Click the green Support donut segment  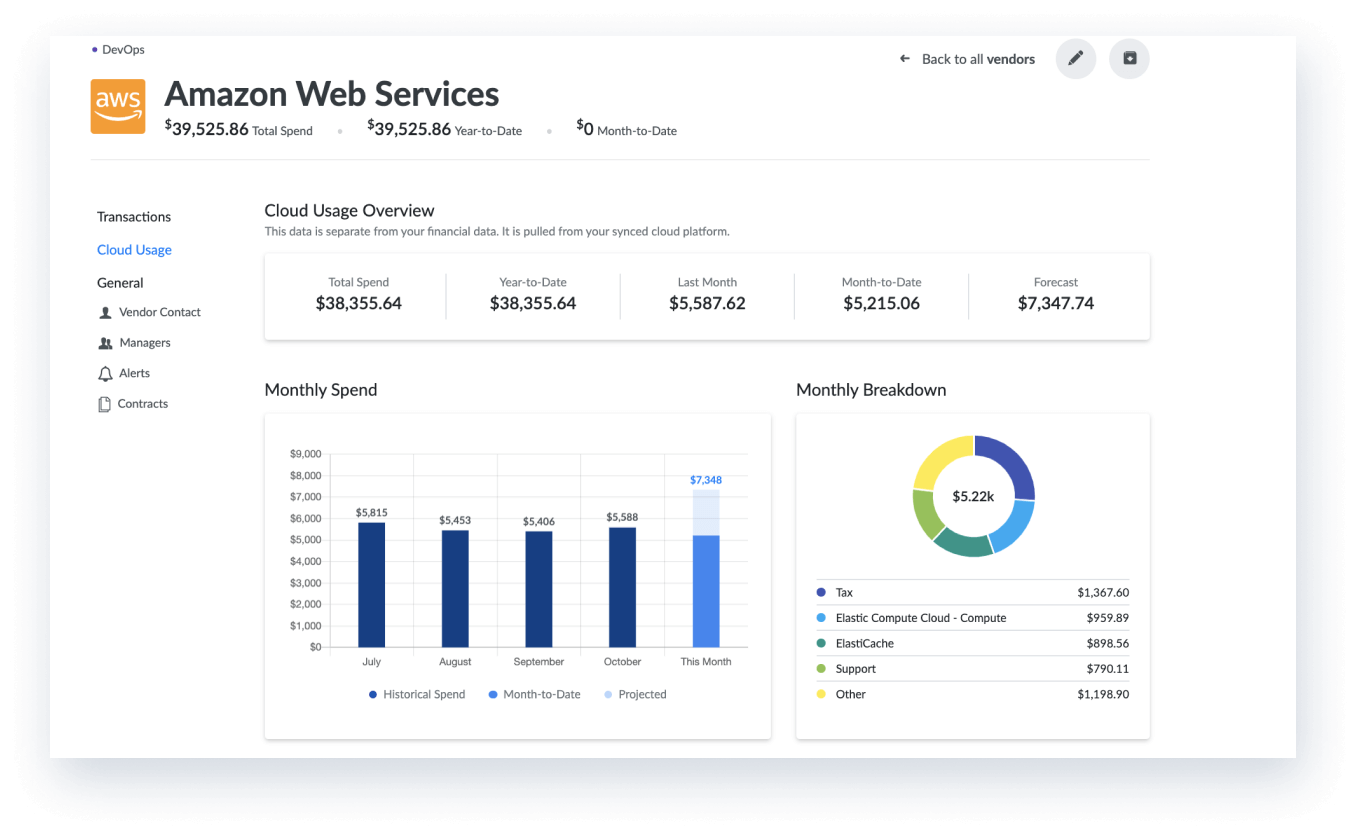pyautogui.click(x=927, y=514)
